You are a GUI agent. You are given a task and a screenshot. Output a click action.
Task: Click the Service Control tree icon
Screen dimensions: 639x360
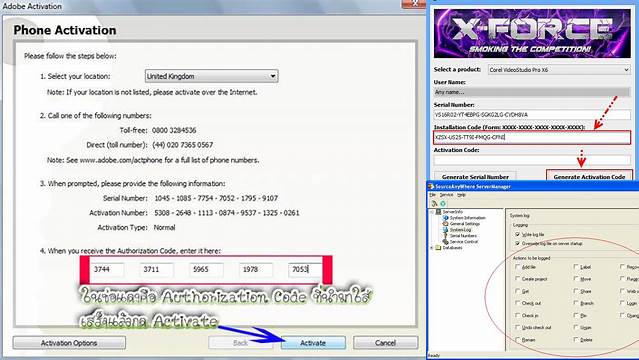click(x=445, y=242)
